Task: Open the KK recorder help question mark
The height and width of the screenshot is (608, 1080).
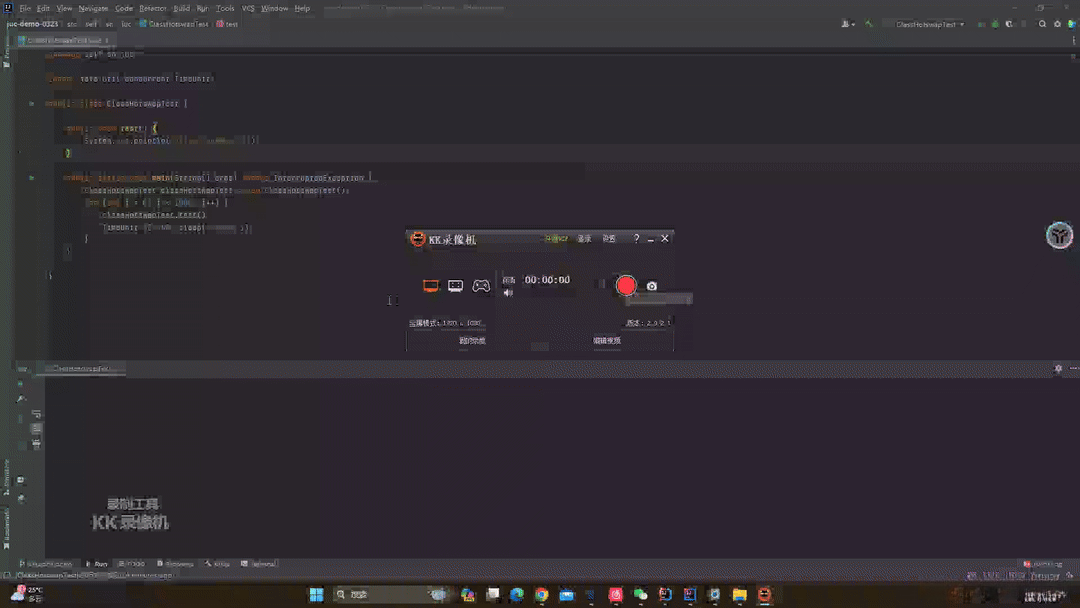Action: [x=636, y=238]
